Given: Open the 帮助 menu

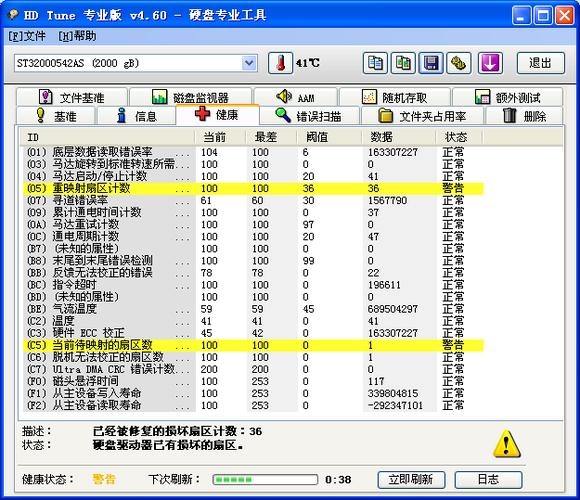Looking at the screenshot, I should click(x=77, y=36).
